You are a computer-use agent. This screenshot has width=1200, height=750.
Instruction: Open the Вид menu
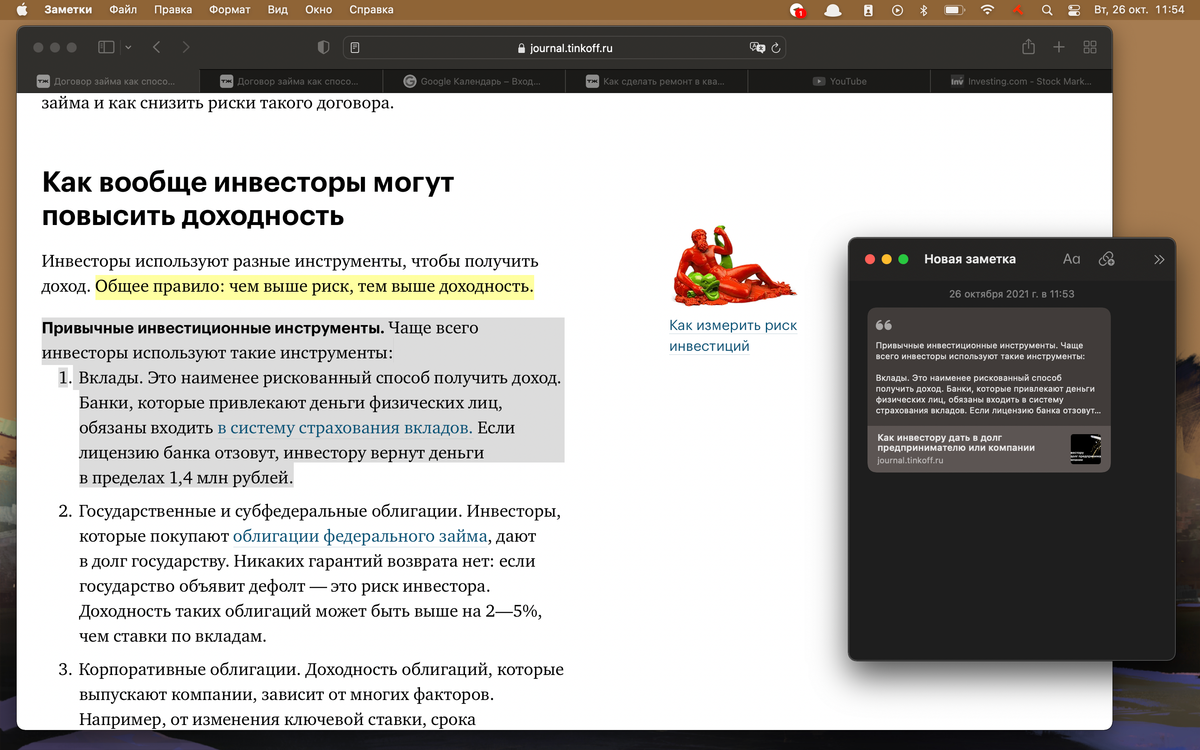pyautogui.click(x=278, y=10)
